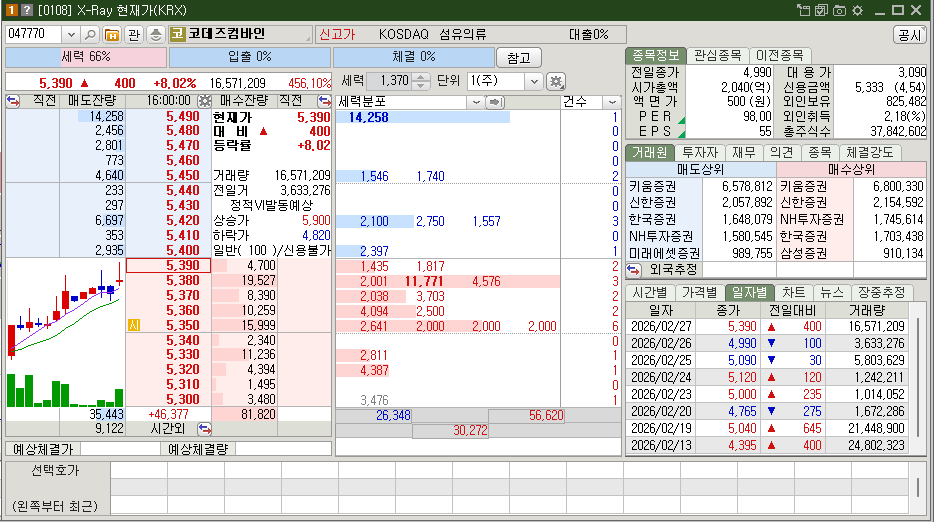Screen dimensions: 934x522
Task: Open the 장중추정 tab
Action: point(882,293)
